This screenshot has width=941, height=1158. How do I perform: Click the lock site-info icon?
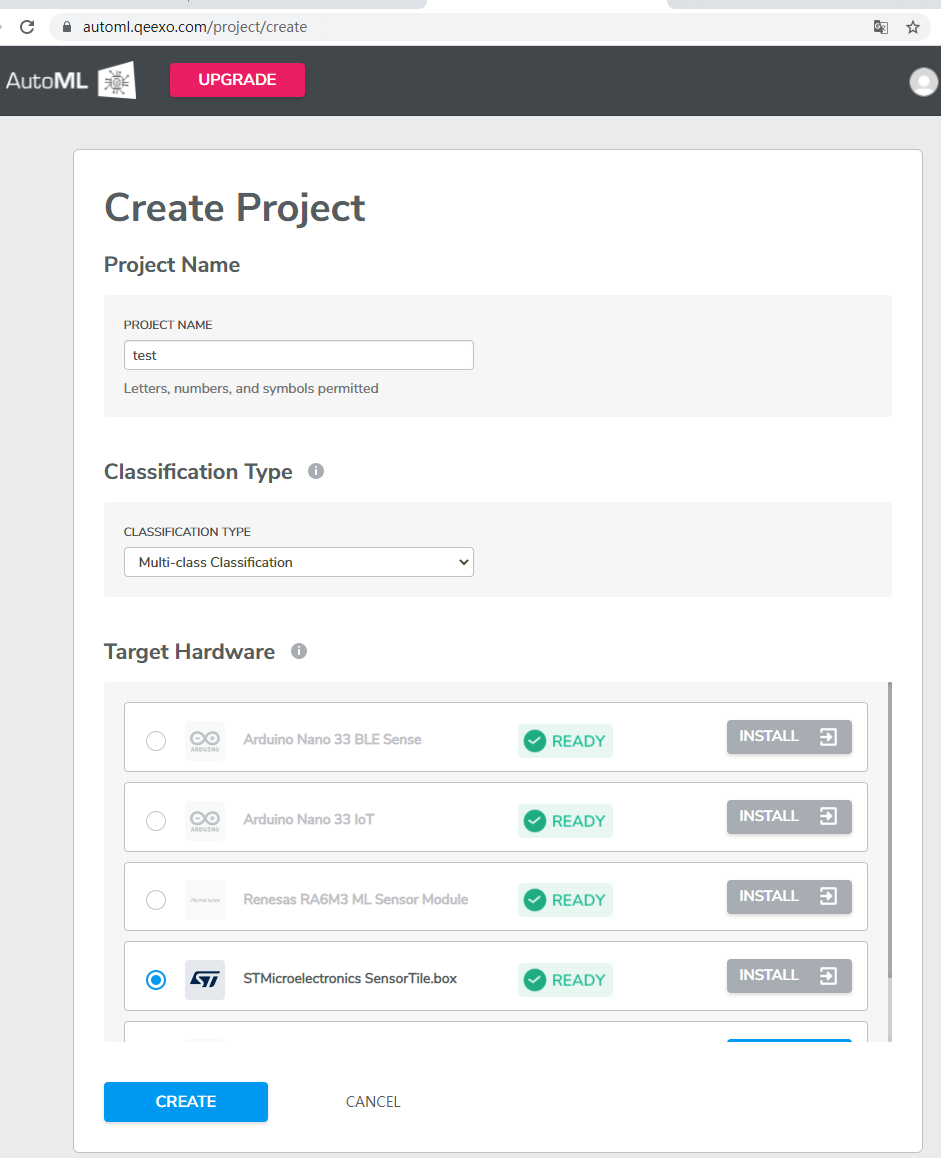click(x=67, y=27)
